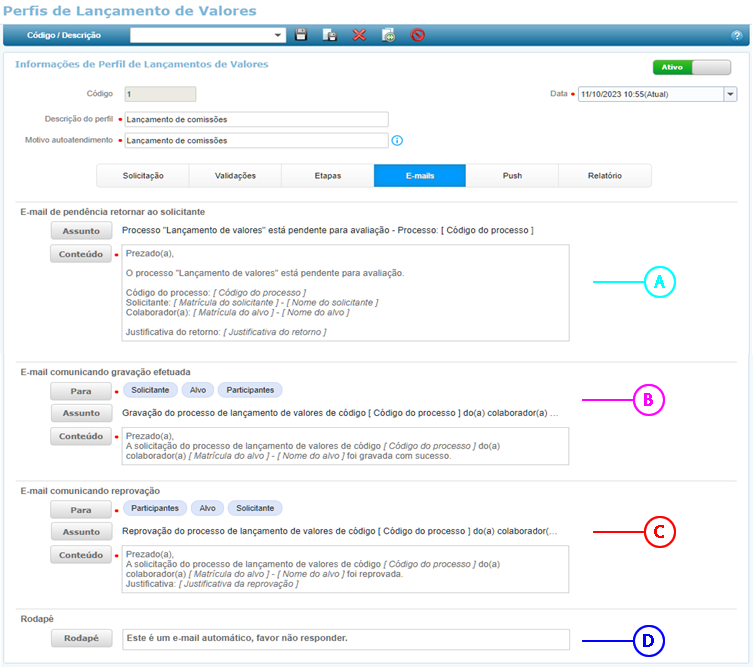
Task: Click Para button under E-mail comunicando reprovação
Action: [81, 509]
